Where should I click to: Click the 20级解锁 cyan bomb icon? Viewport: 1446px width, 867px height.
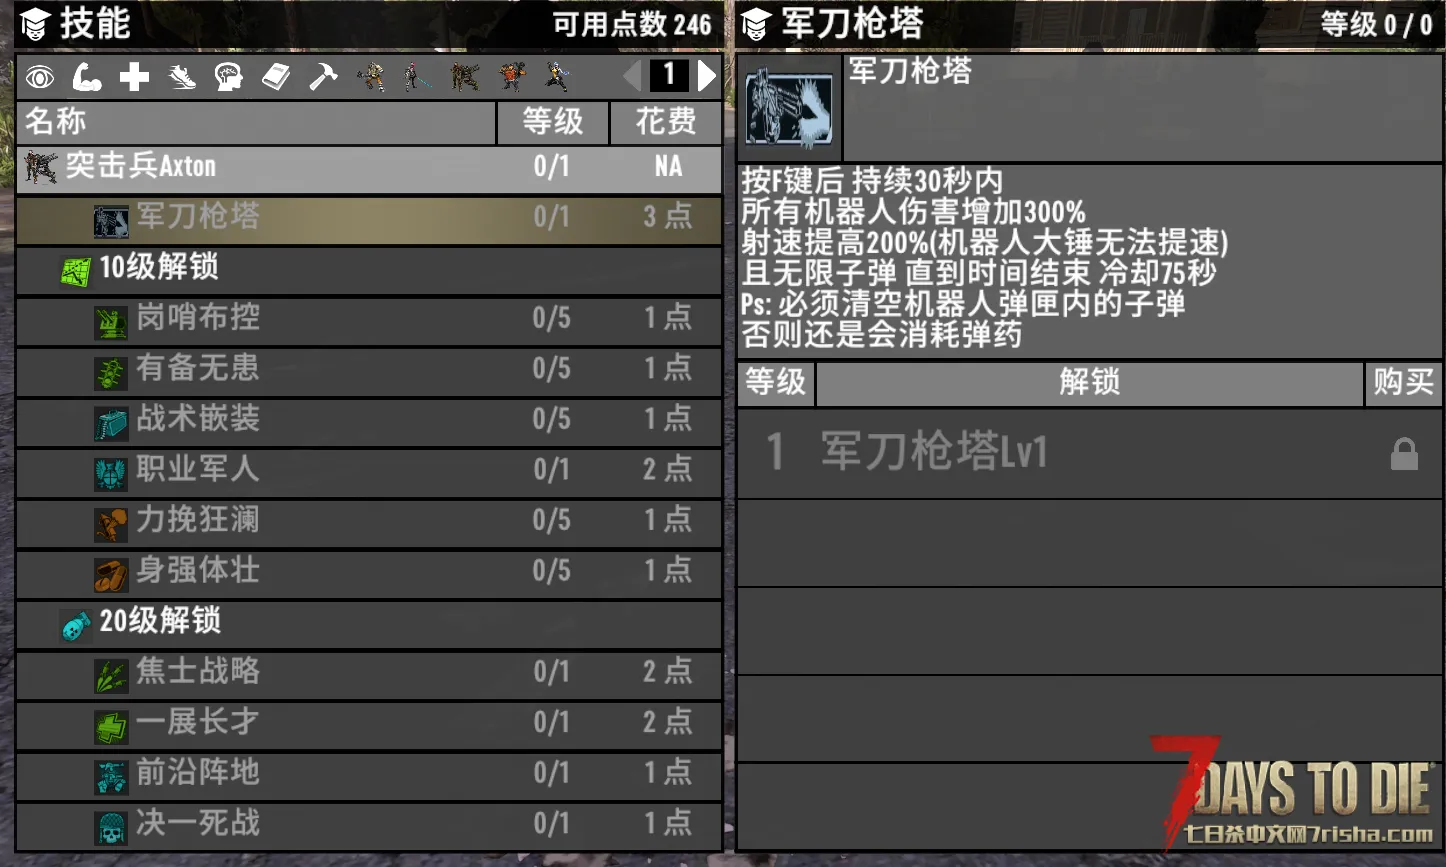pos(76,626)
